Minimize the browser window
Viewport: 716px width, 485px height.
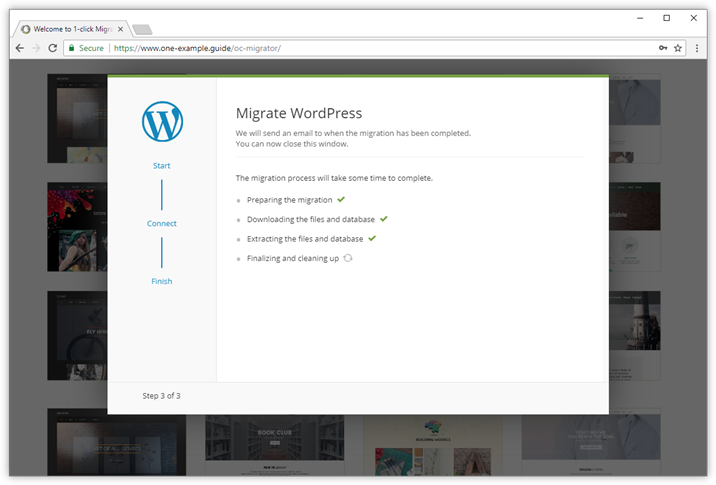640,18
